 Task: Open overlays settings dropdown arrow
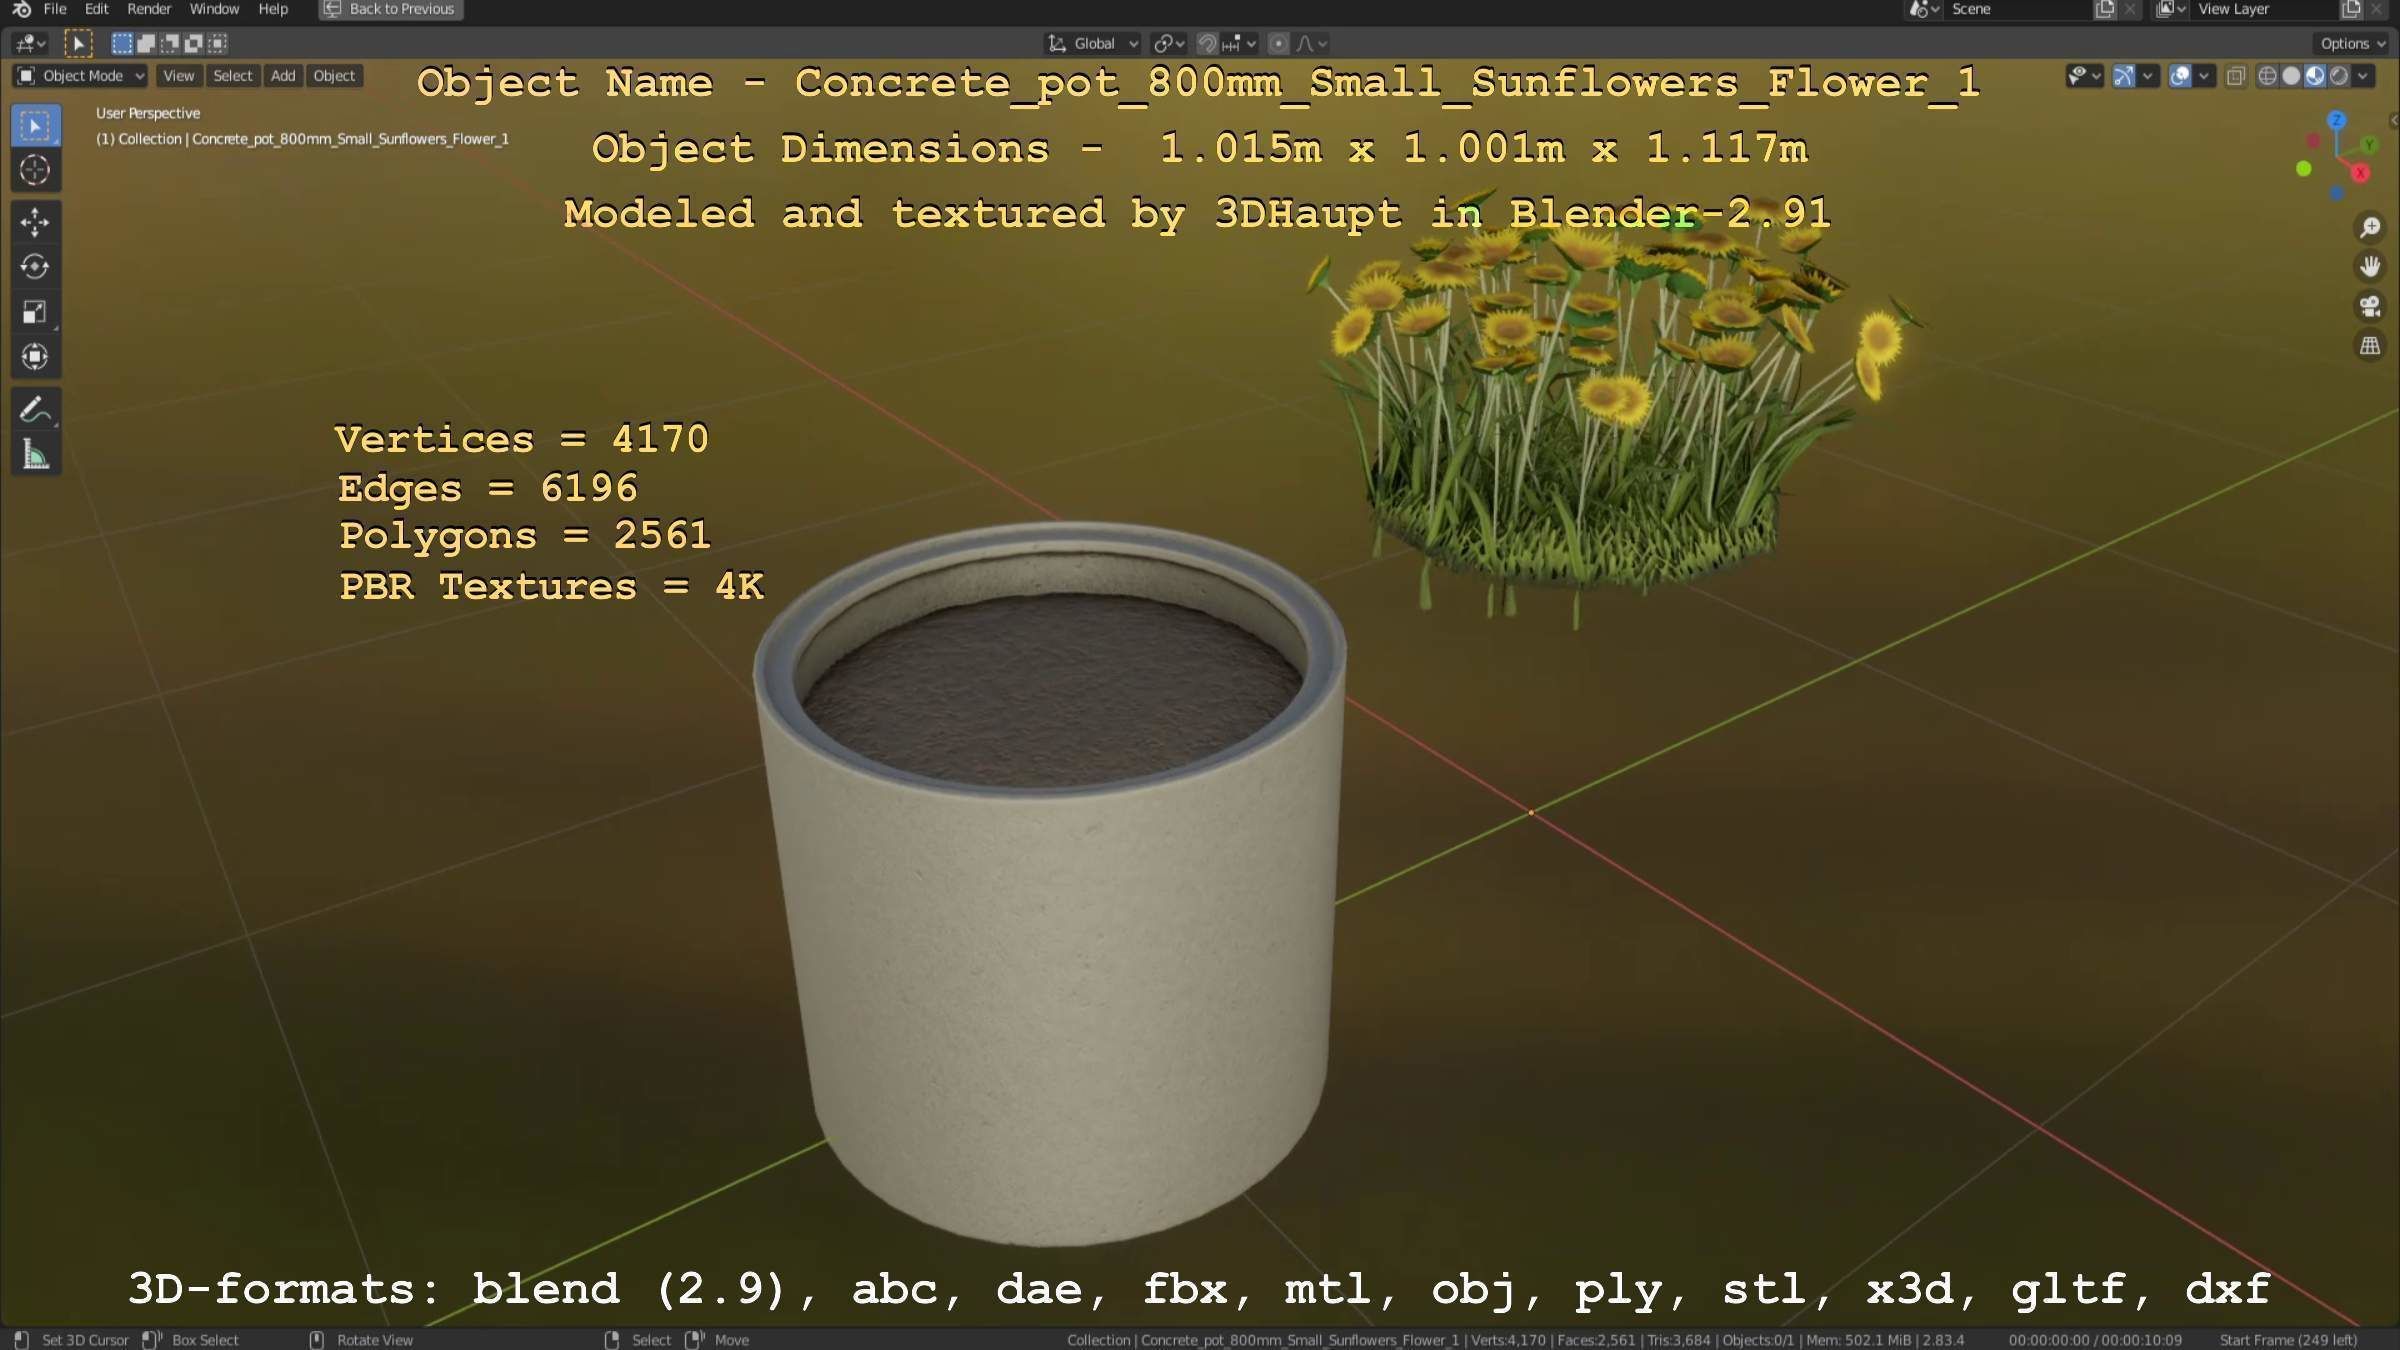point(2203,76)
